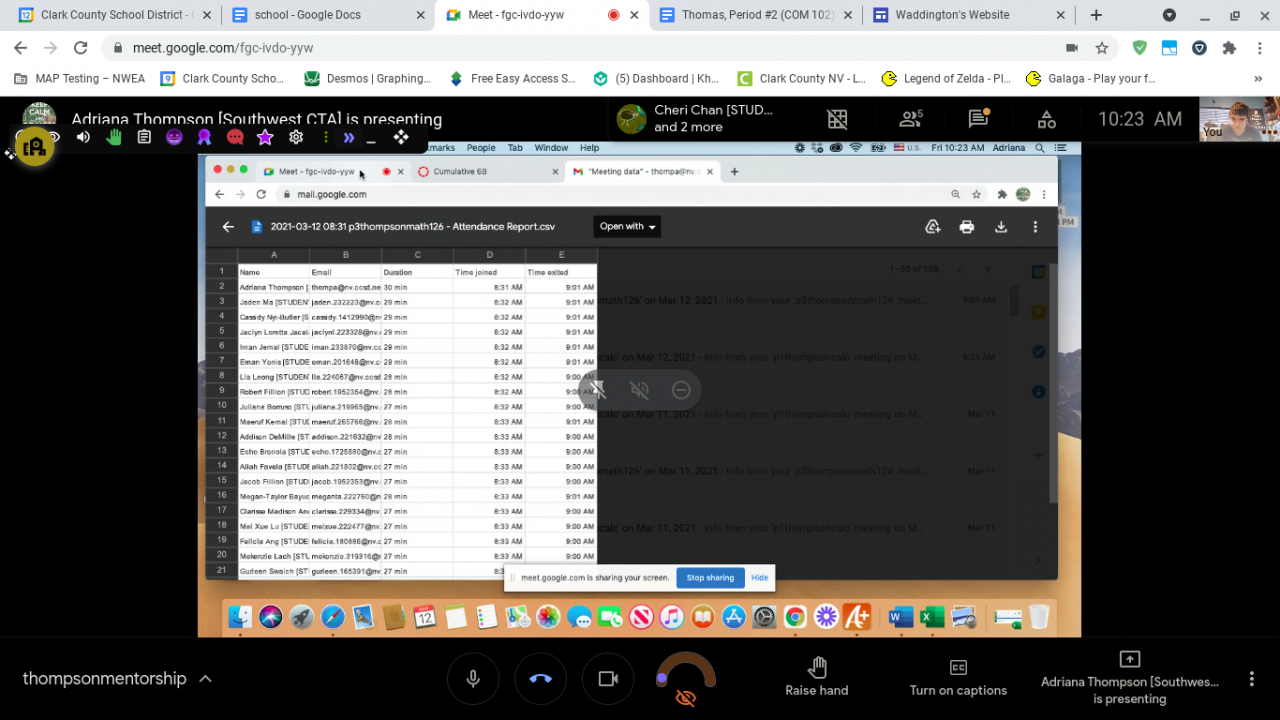
Task: Open Chrome profile dropdown circle icon
Action: (x=1169, y=15)
